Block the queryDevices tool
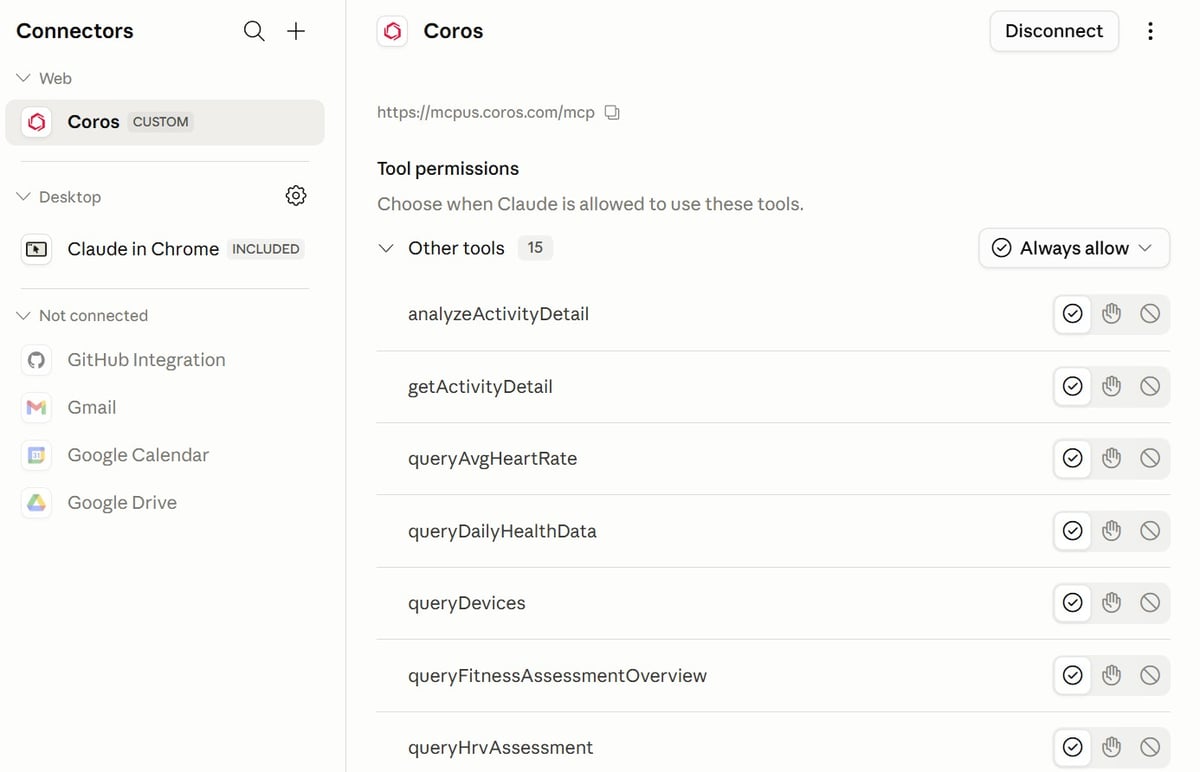 [x=1150, y=603]
